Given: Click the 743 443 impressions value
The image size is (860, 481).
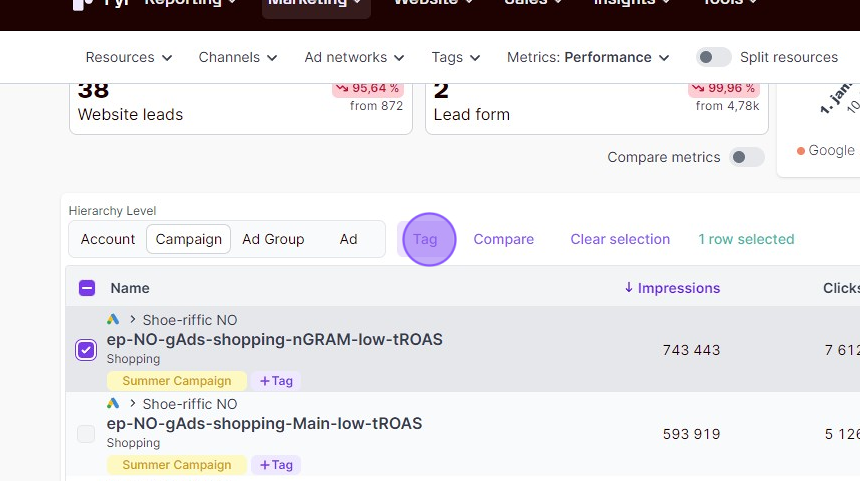Looking at the screenshot, I should point(691,350).
